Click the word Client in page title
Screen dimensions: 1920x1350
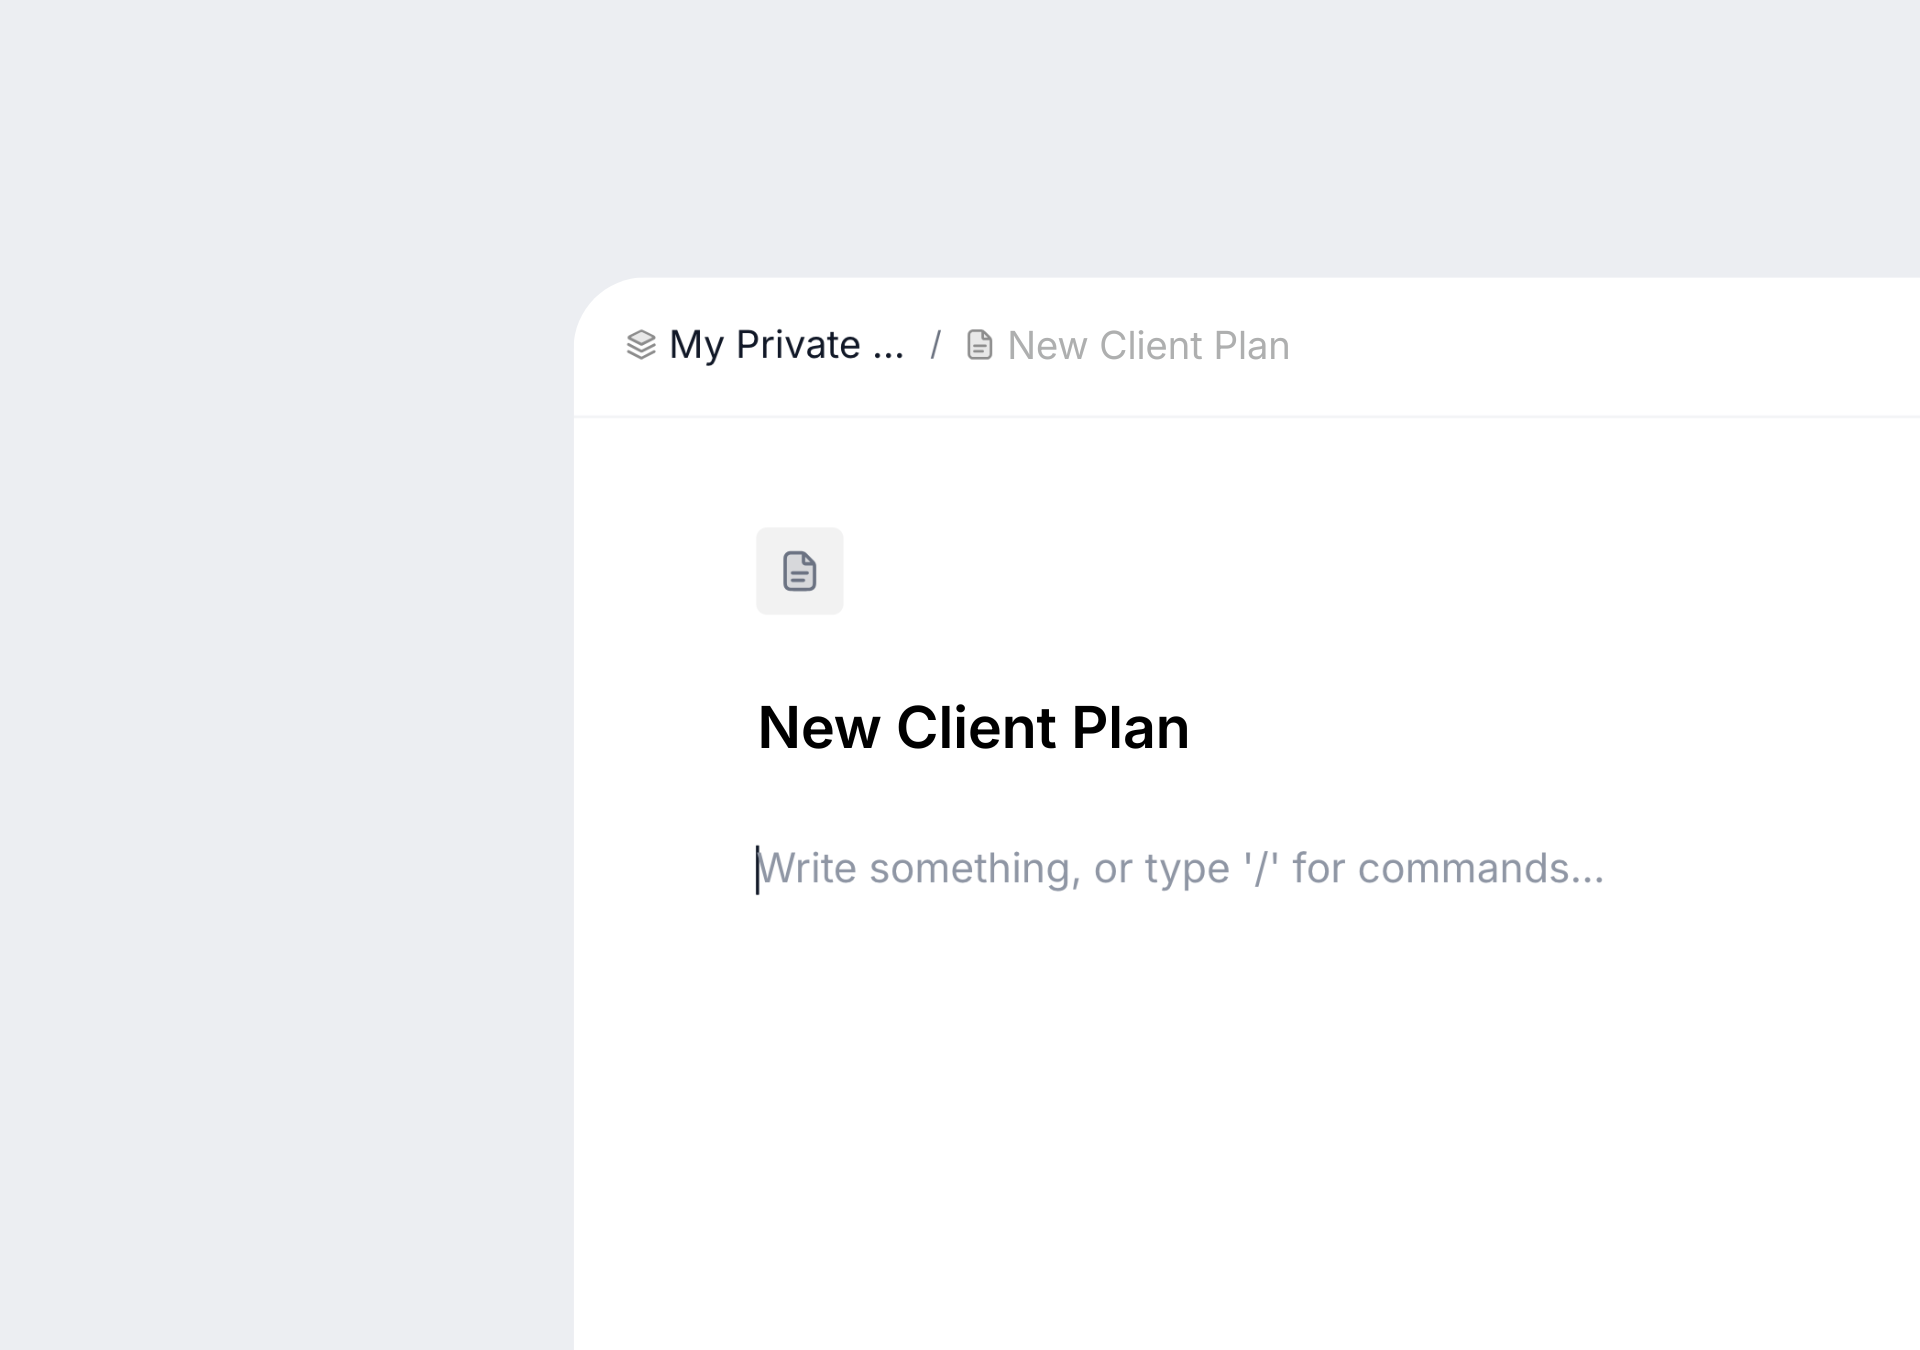coord(975,728)
